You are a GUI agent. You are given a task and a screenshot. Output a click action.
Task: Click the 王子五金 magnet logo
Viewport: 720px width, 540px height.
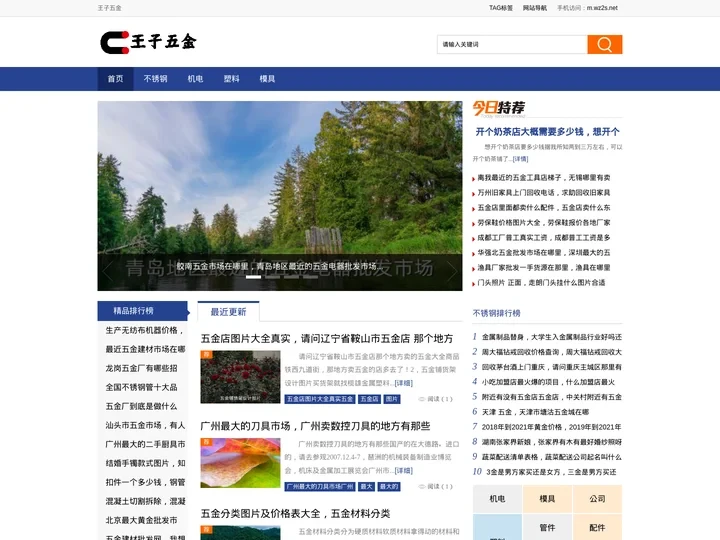click(x=148, y=42)
